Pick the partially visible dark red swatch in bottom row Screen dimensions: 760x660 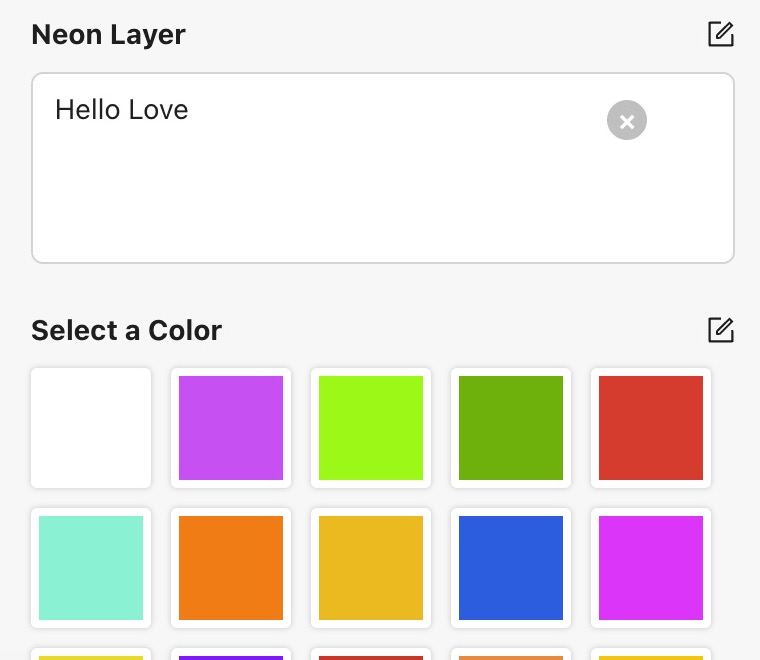pyautogui.click(x=371, y=654)
